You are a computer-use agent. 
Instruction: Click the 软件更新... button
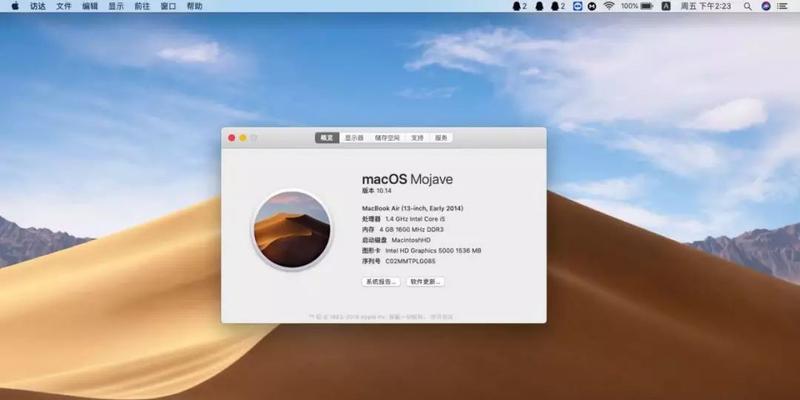click(426, 282)
